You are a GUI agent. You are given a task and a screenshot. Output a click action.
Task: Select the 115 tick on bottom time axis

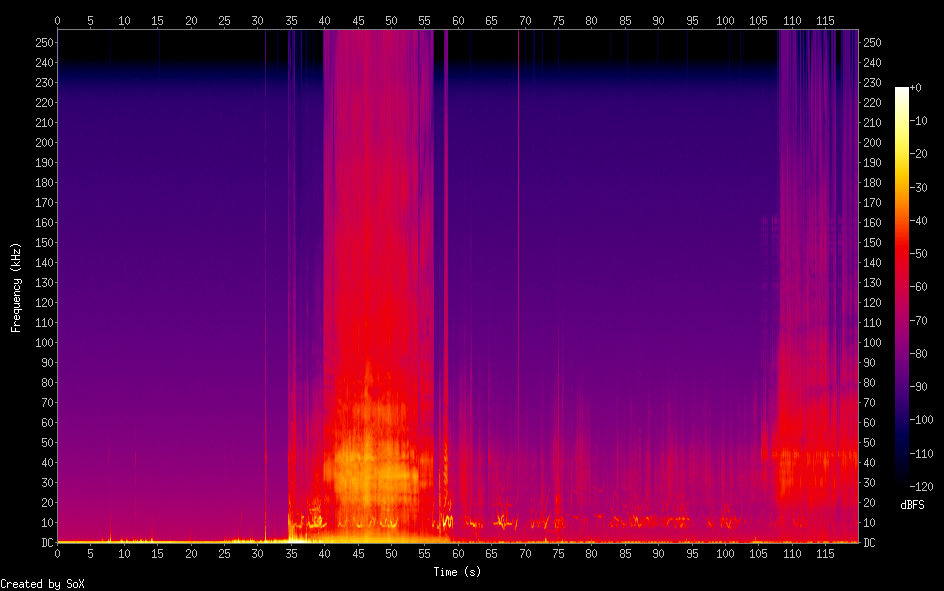pos(825,553)
